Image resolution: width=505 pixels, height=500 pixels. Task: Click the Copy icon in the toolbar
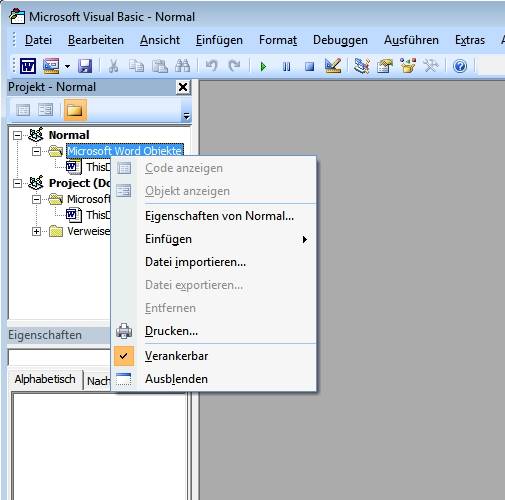136,66
